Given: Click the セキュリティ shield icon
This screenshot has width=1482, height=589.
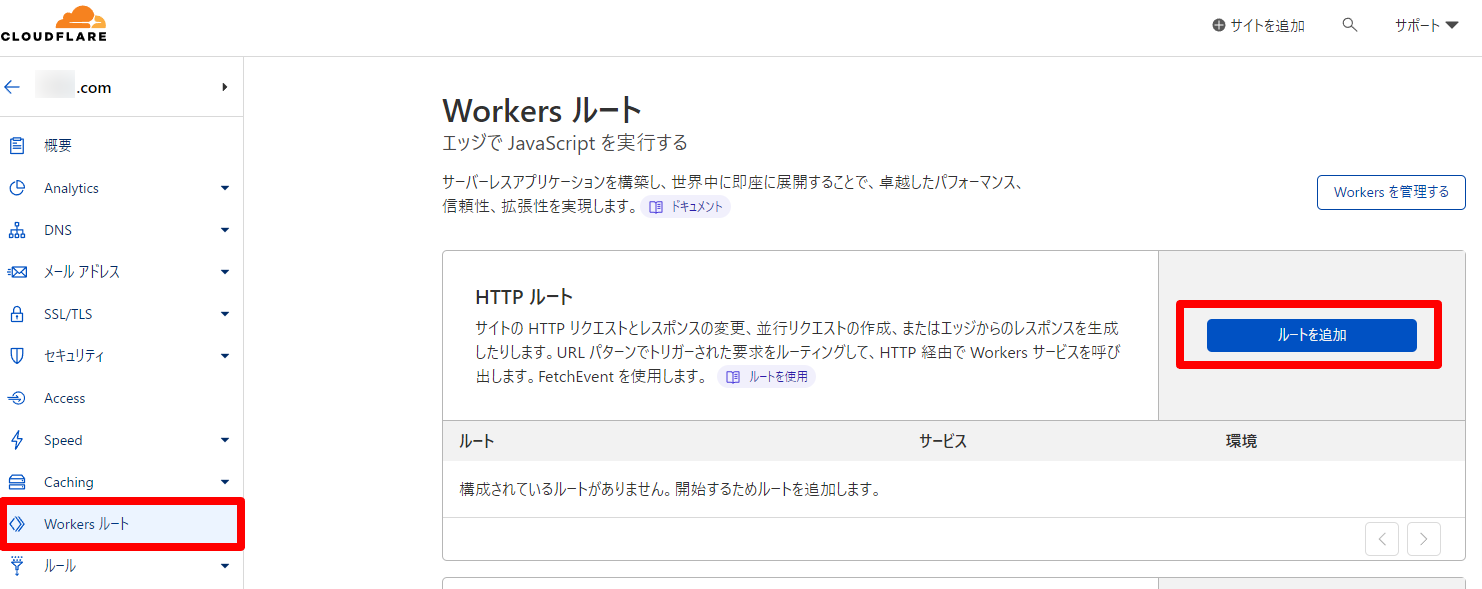Looking at the screenshot, I should click(x=17, y=356).
